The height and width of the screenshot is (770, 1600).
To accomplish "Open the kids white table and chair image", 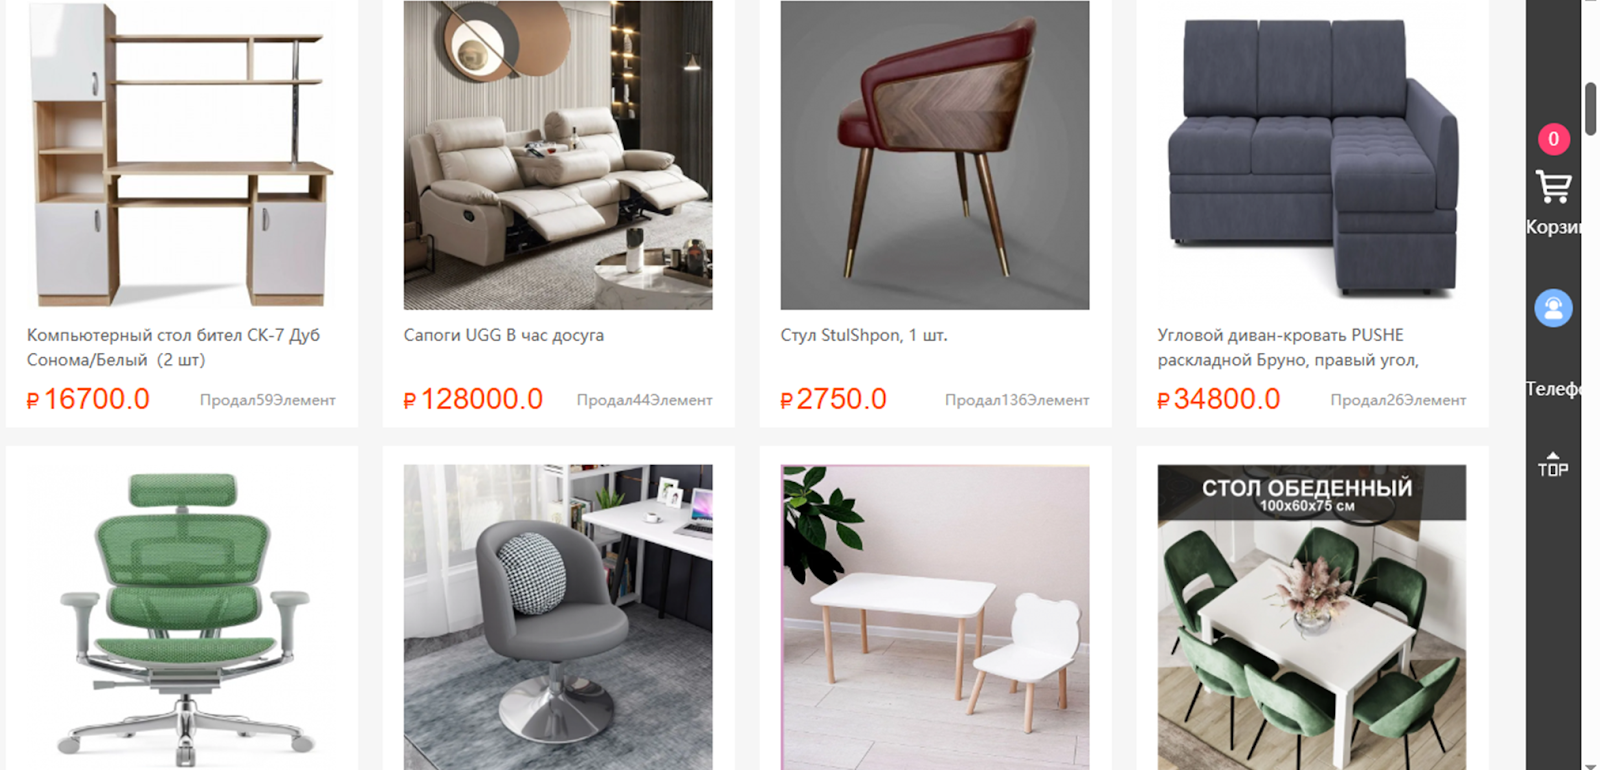I will [x=935, y=617].
